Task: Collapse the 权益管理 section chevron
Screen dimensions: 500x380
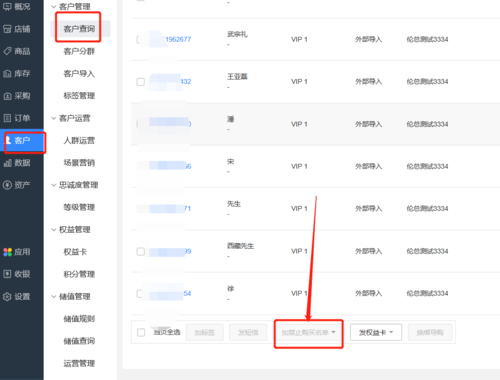Action: (x=54, y=229)
